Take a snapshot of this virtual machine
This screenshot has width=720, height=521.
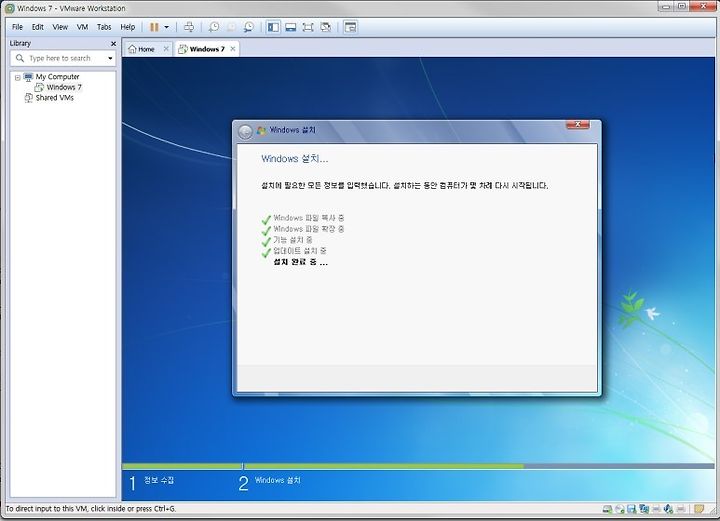pos(214,27)
